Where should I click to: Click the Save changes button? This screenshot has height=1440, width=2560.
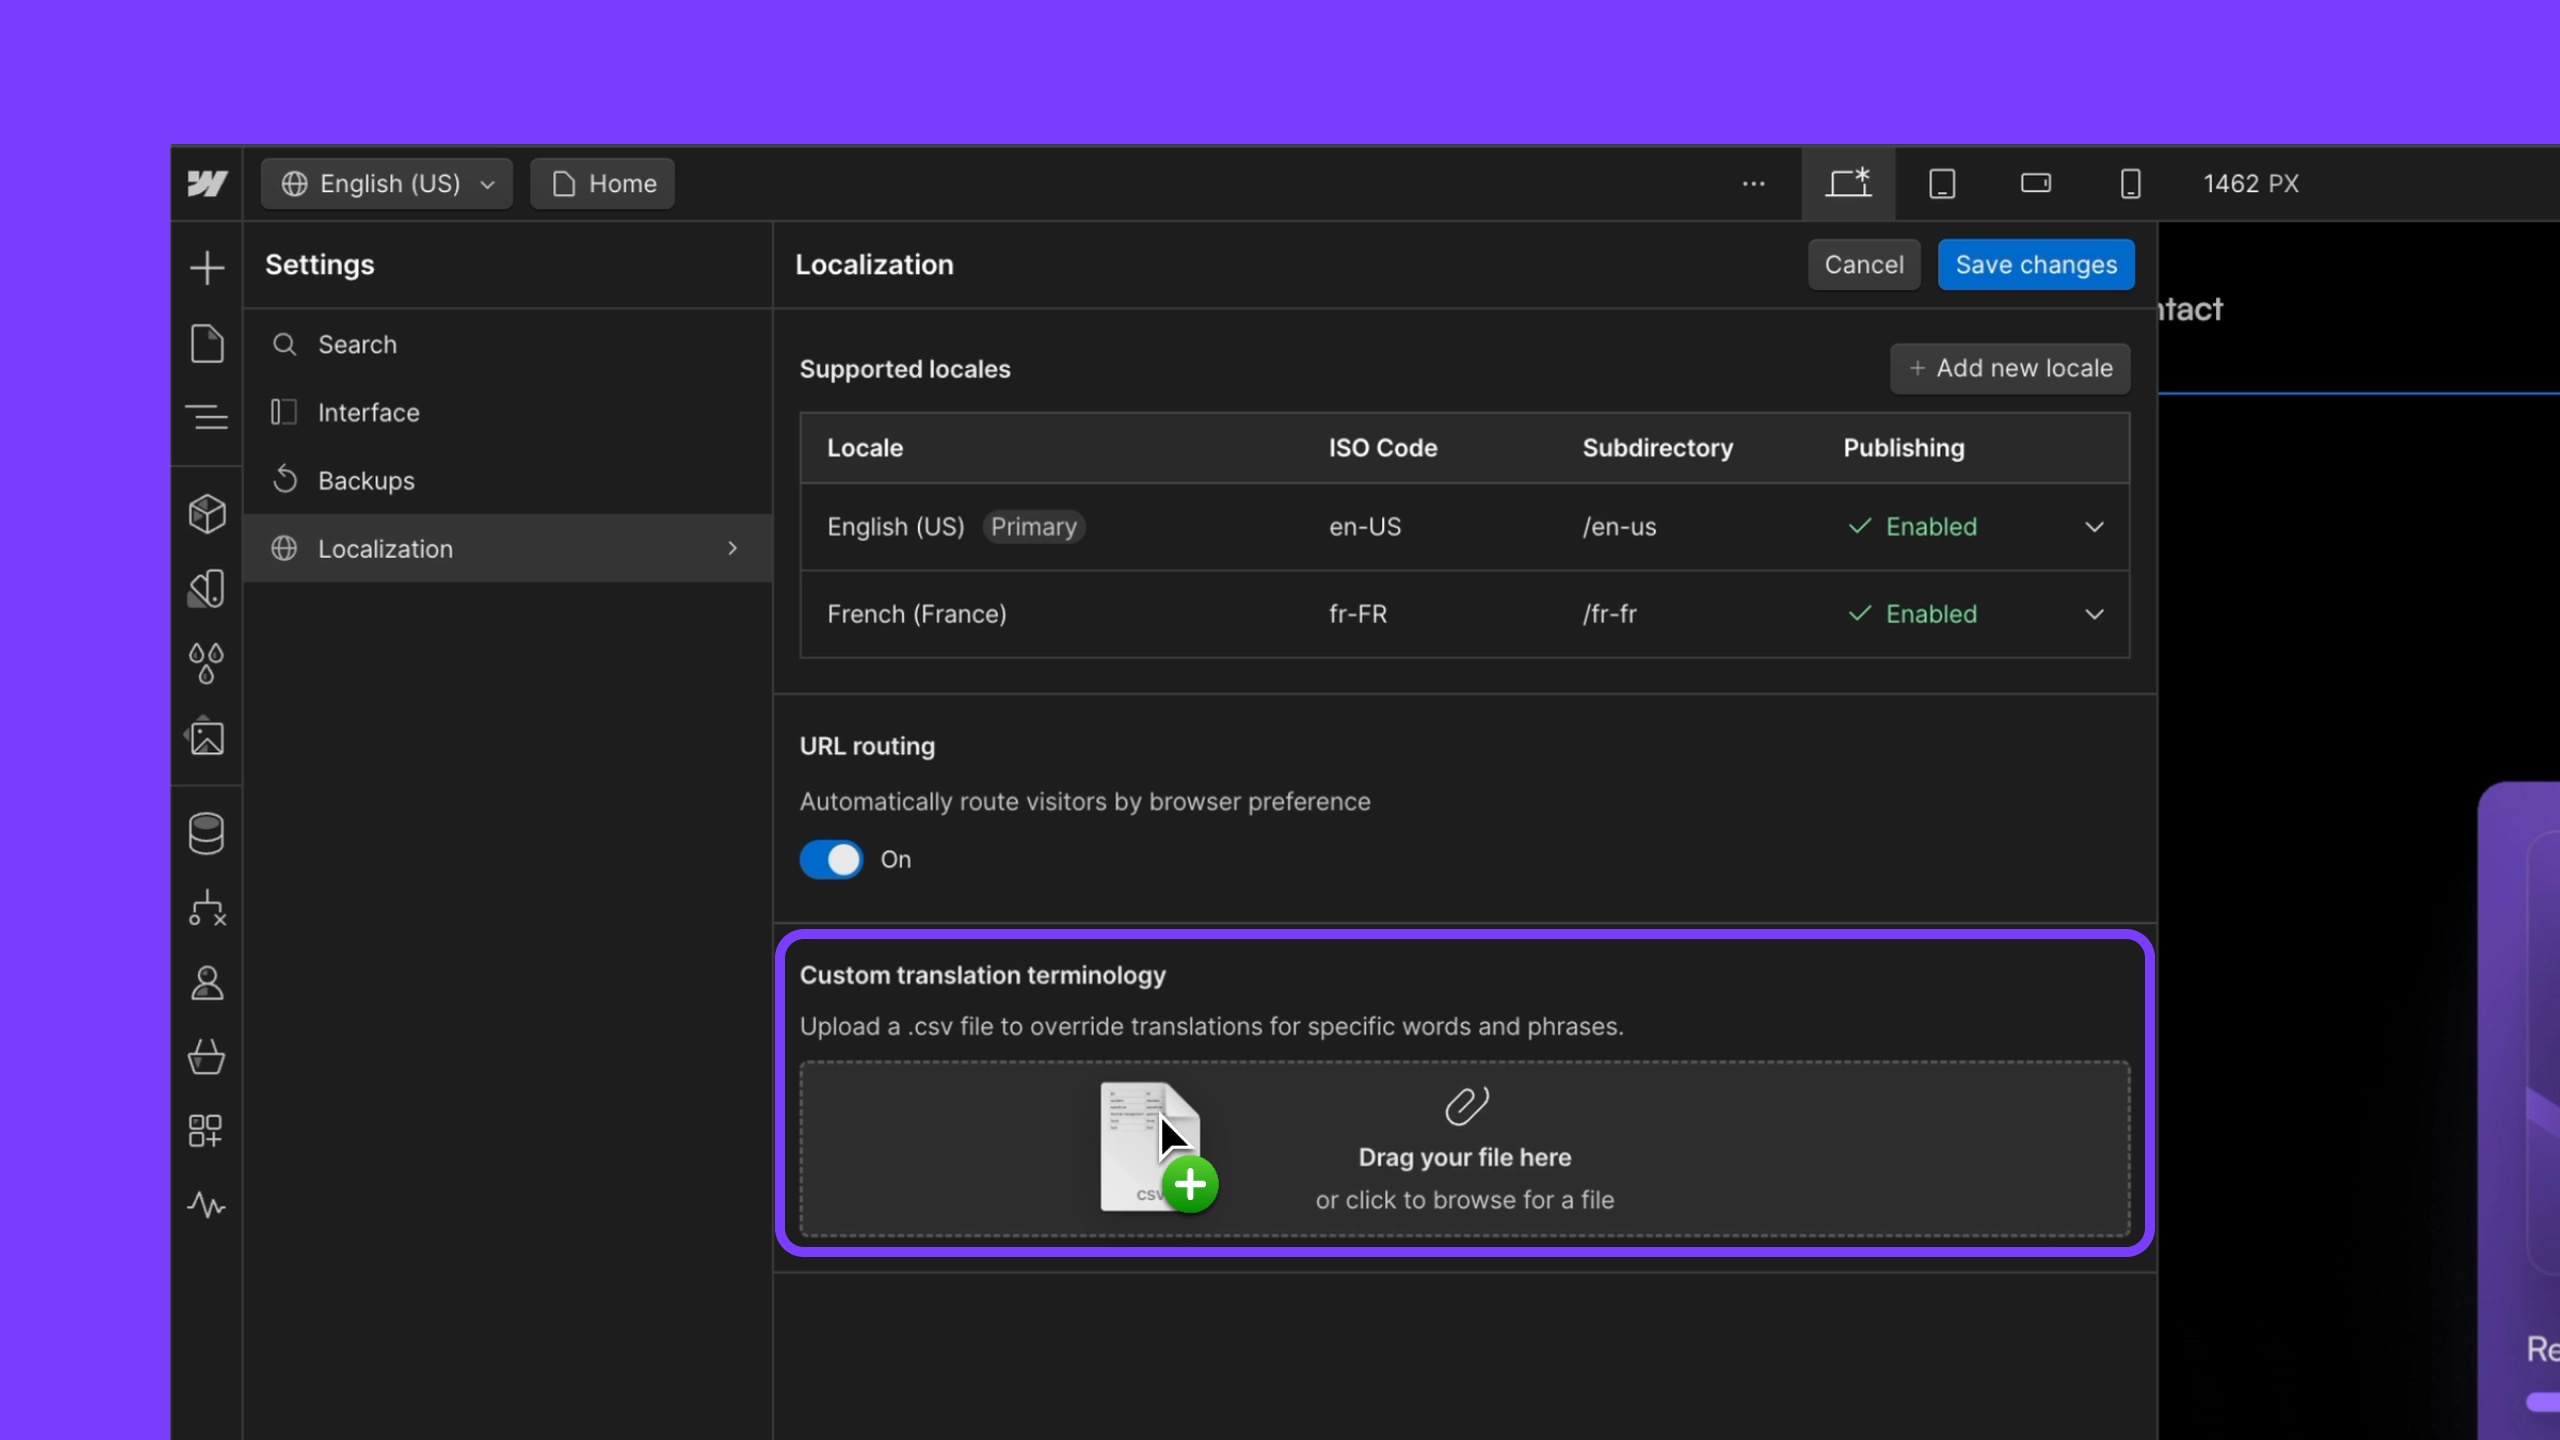pos(2035,265)
